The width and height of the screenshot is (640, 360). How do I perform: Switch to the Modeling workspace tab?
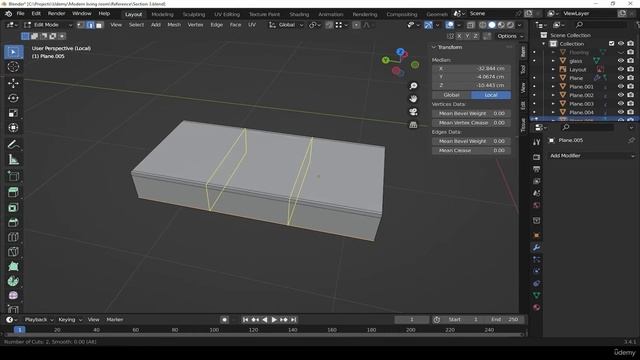click(x=162, y=14)
